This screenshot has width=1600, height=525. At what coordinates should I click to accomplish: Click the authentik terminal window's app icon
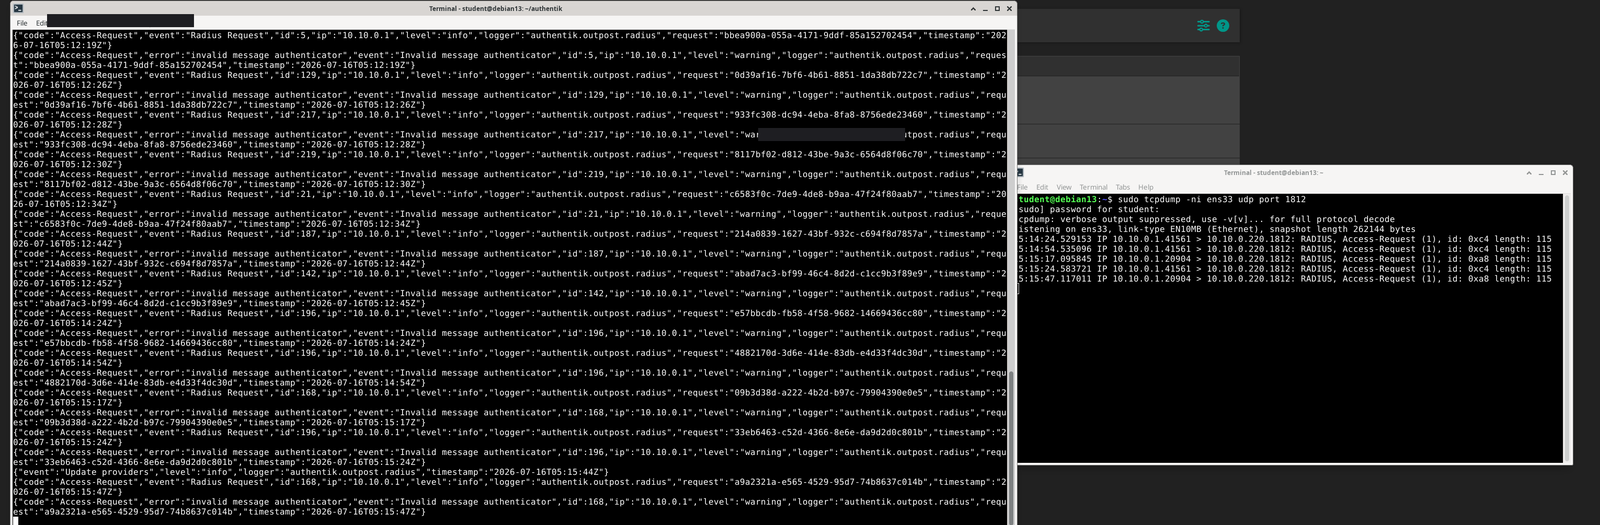click(x=18, y=8)
